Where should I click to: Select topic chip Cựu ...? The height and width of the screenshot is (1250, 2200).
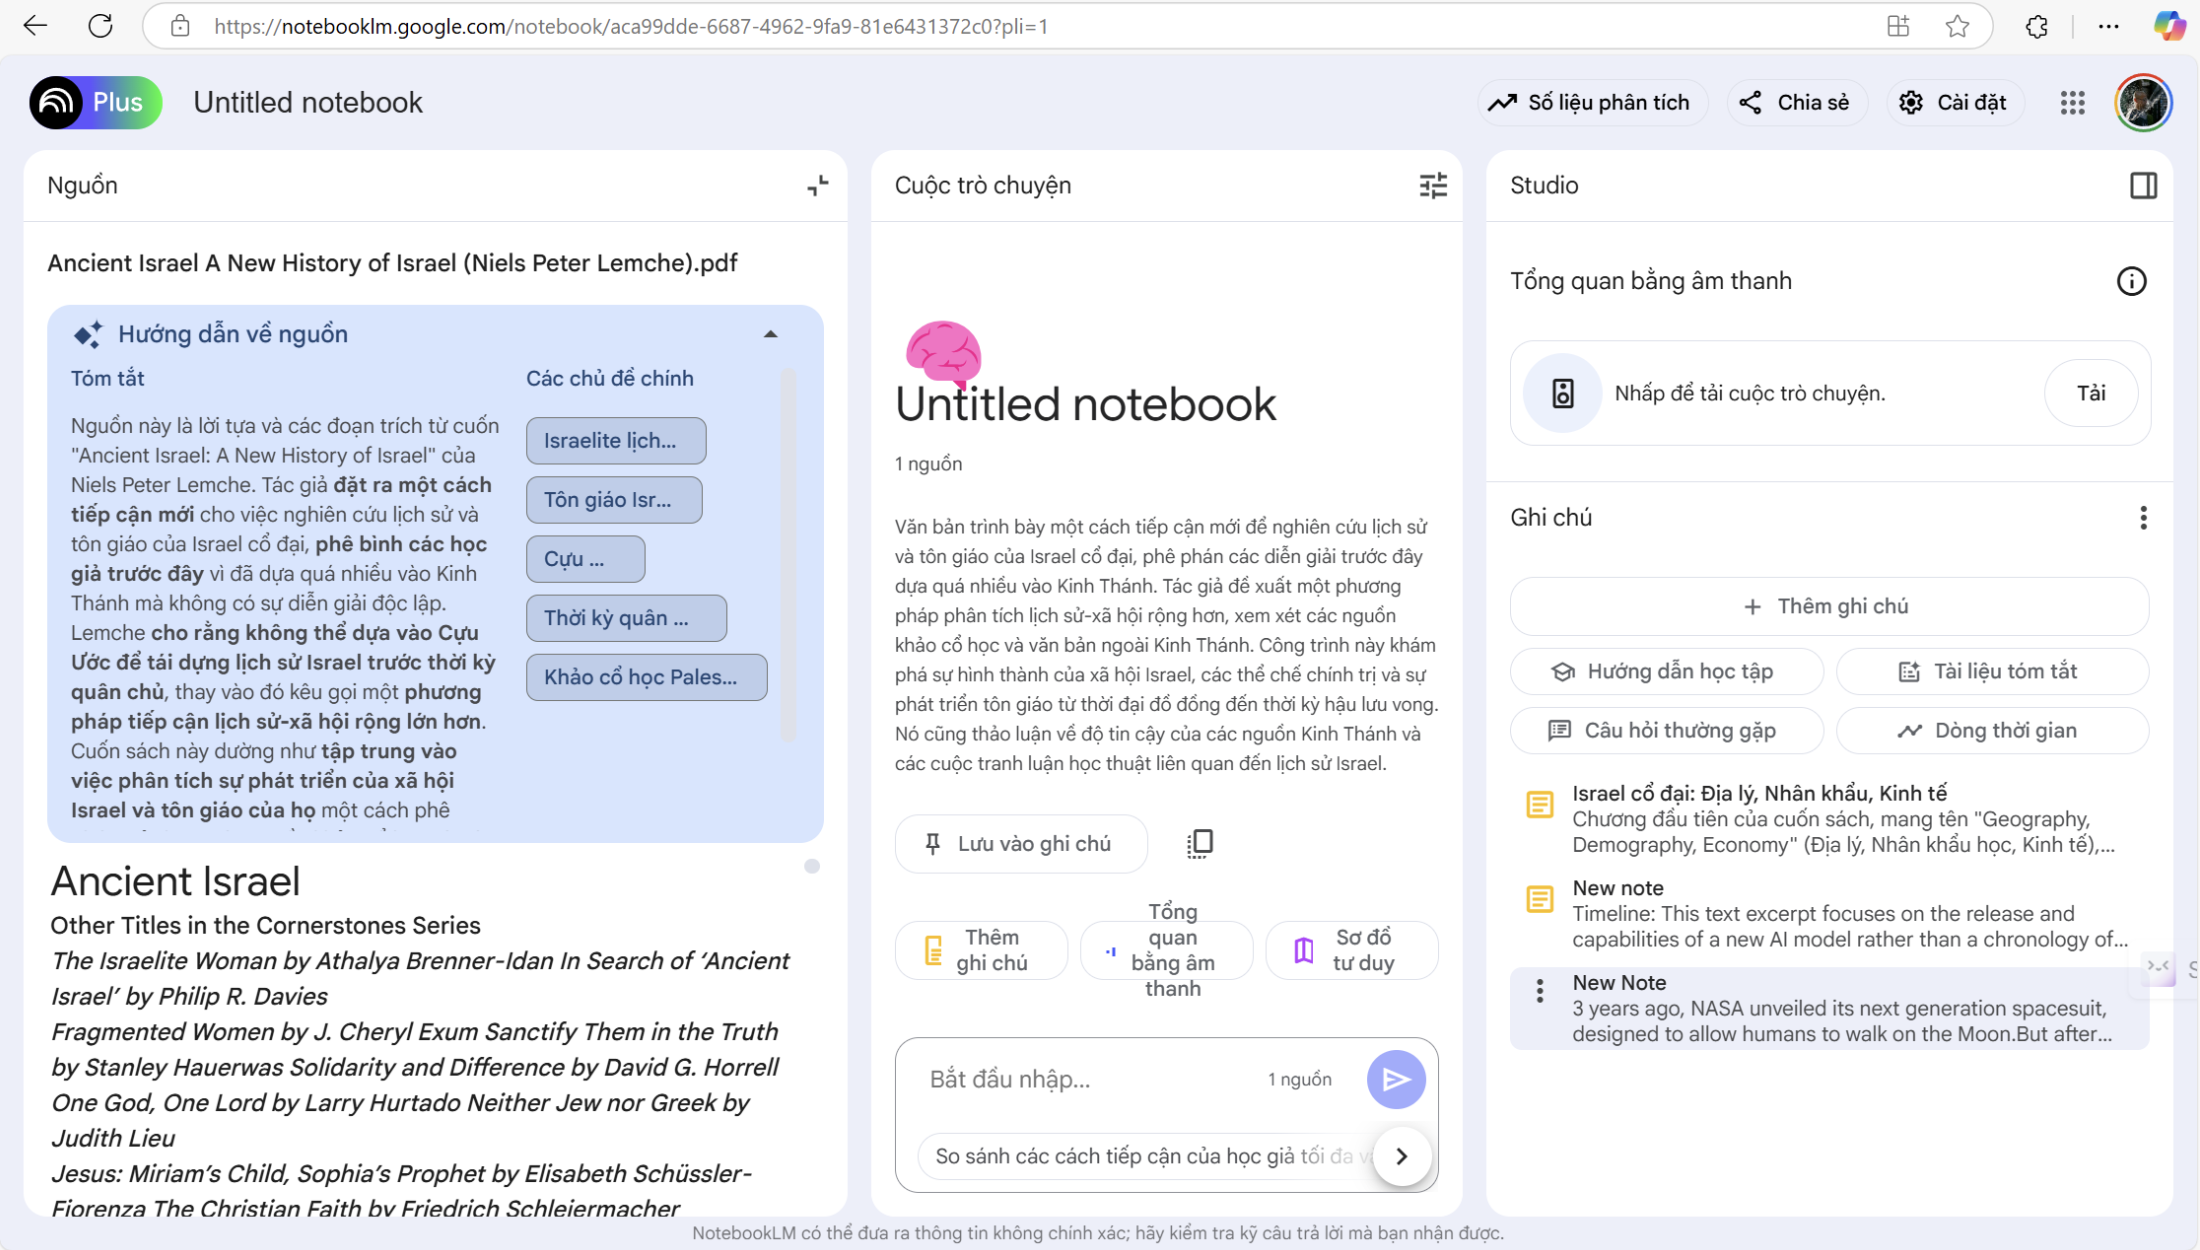click(585, 558)
